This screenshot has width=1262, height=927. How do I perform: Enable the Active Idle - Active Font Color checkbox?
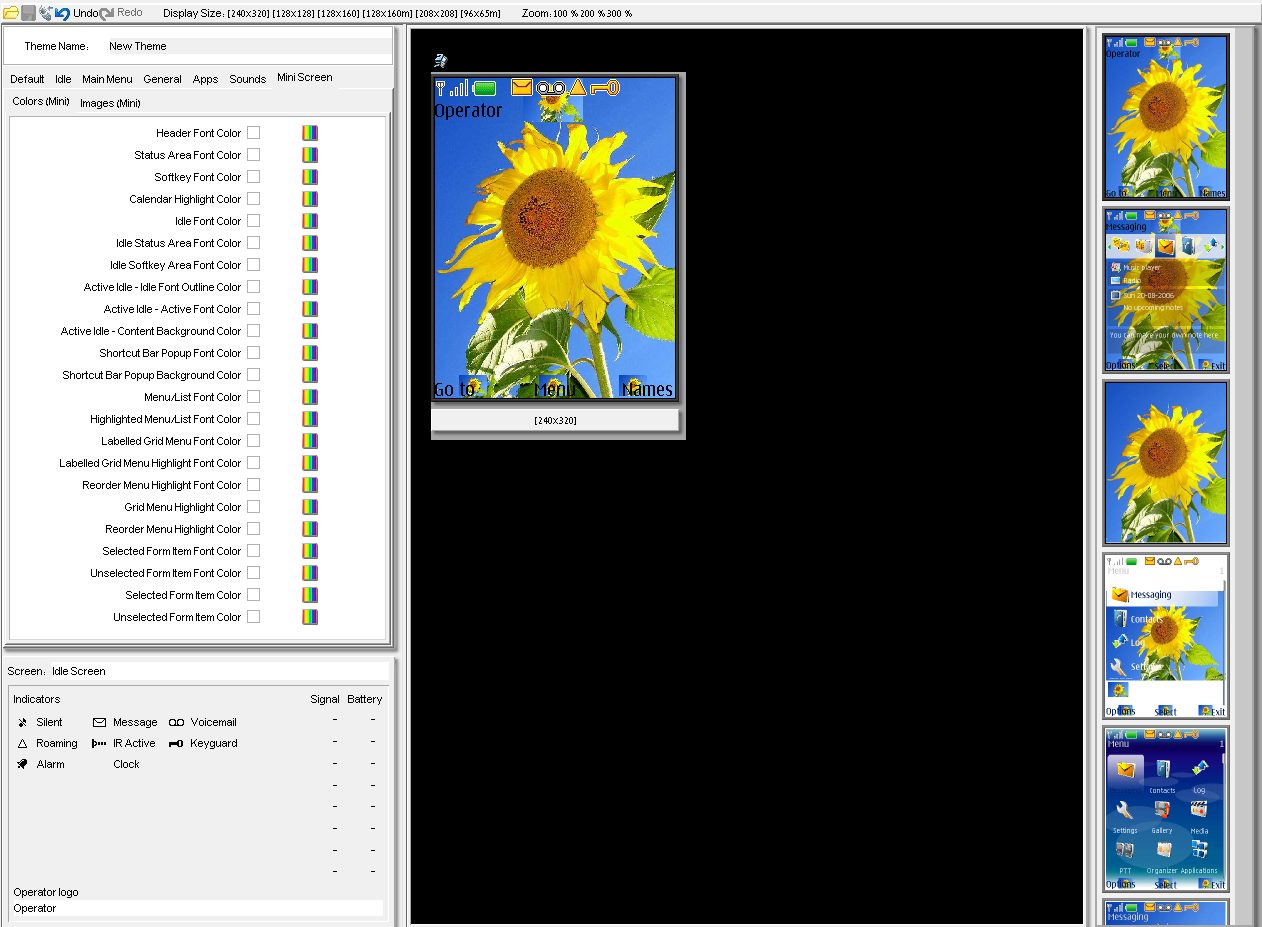coord(254,309)
